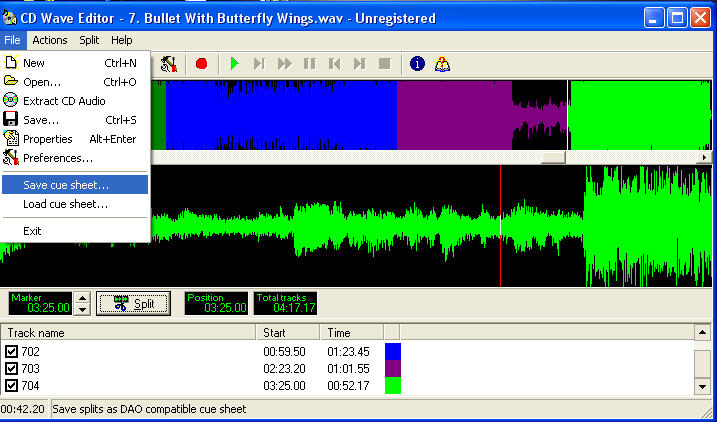Click the overview scrollbar right arrow
The image size is (717, 422).
[704, 157]
